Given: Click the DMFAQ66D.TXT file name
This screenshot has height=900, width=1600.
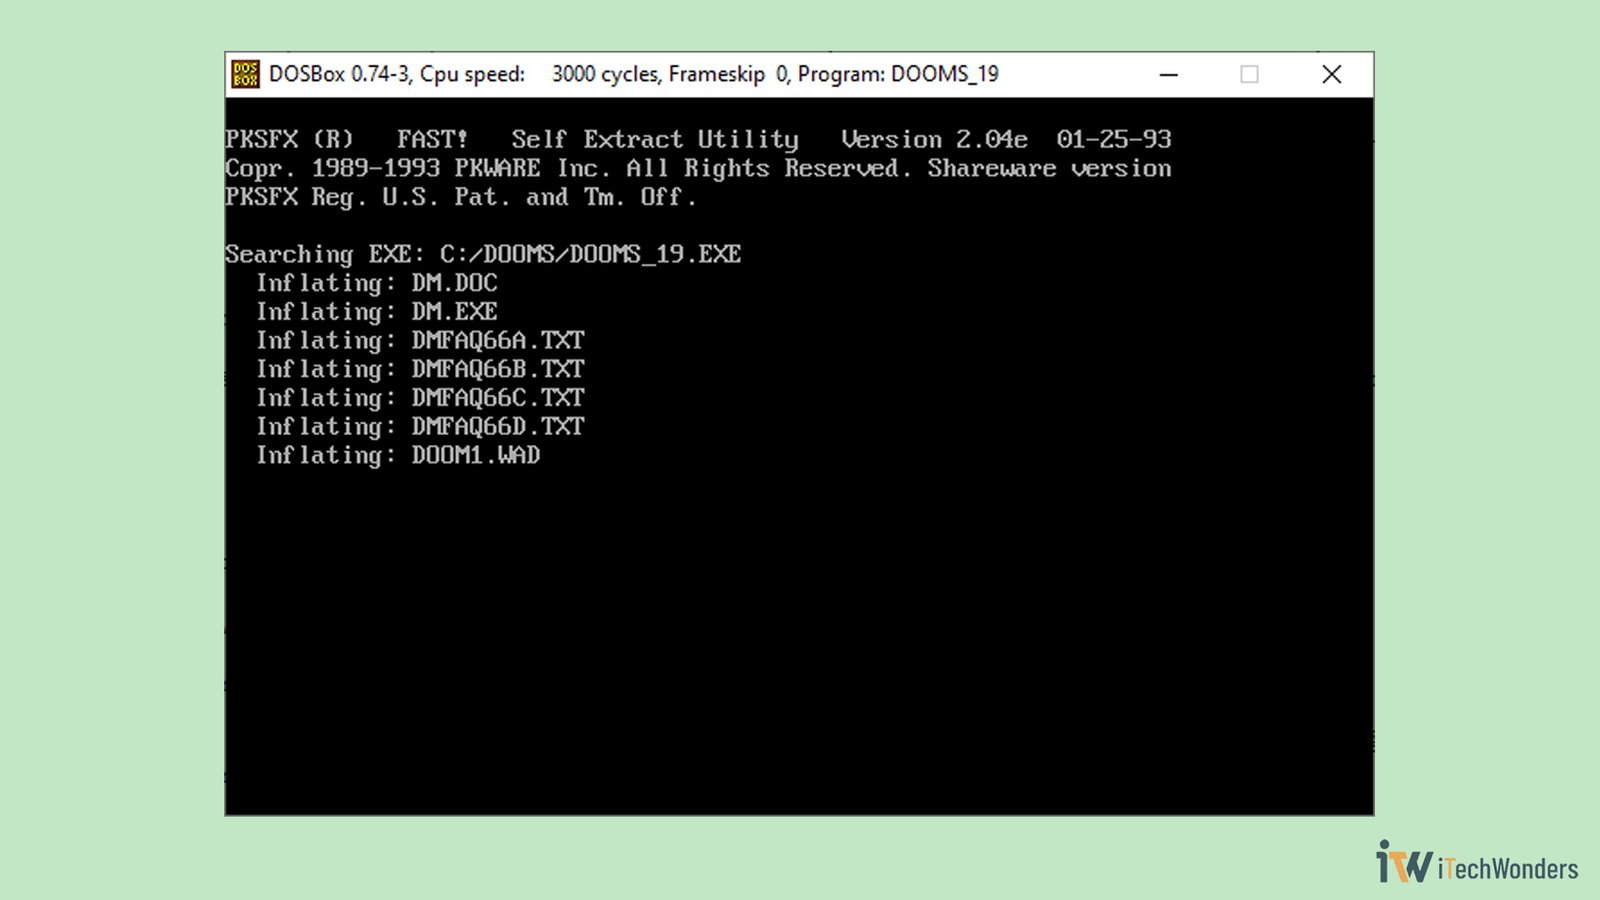Looking at the screenshot, I should point(497,427).
